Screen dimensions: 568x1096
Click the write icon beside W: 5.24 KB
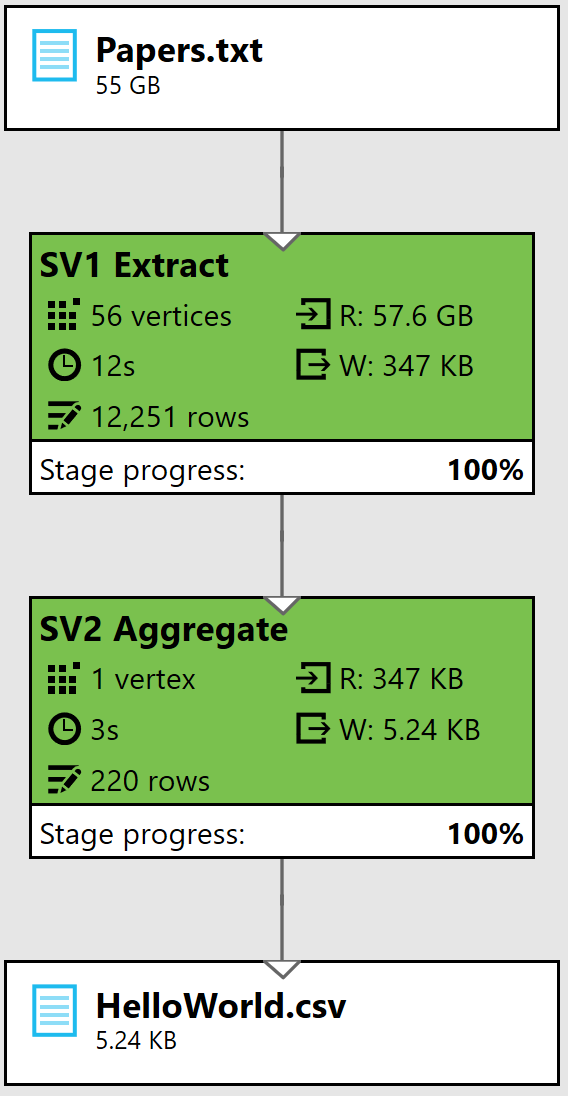pyautogui.click(x=312, y=730)
